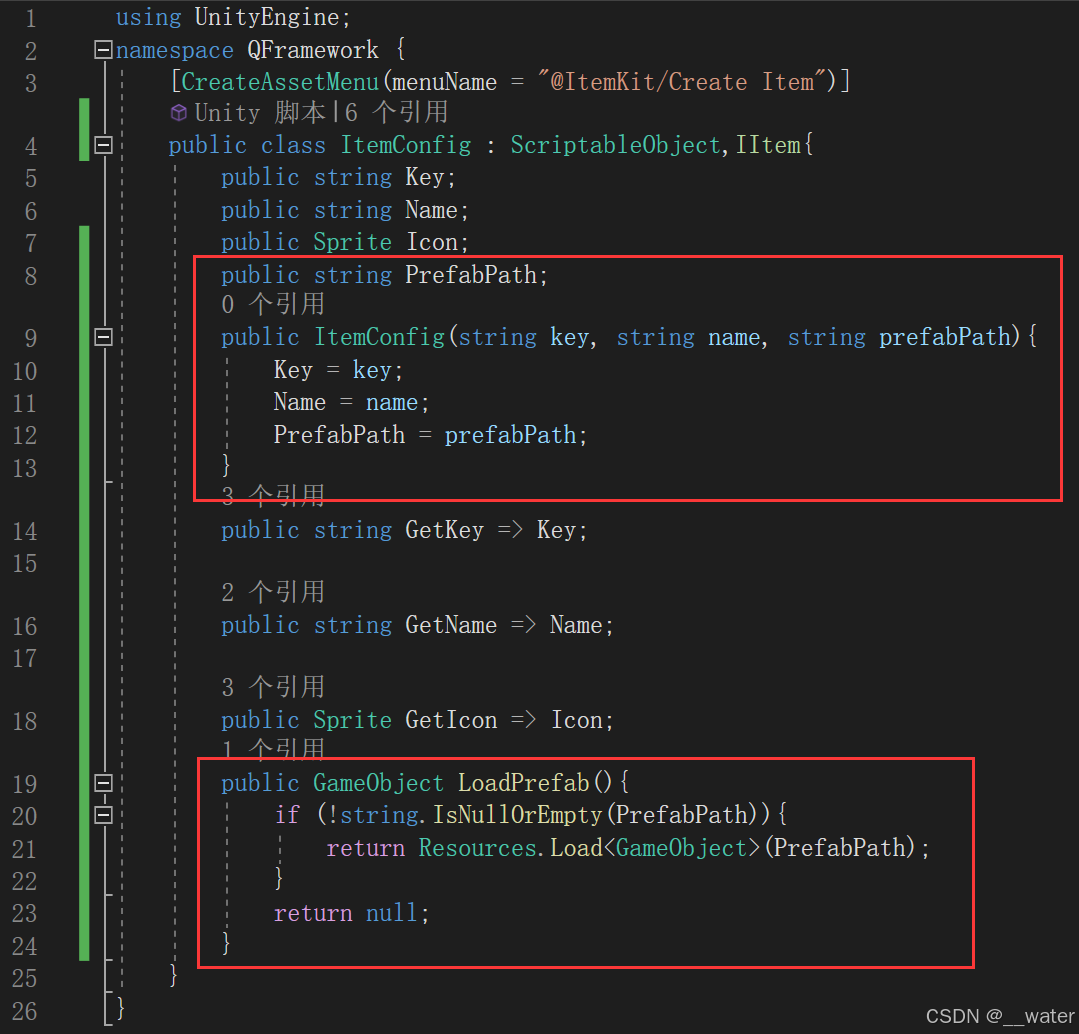Click the 'QFramework' namespace name

tap(312, 50)
